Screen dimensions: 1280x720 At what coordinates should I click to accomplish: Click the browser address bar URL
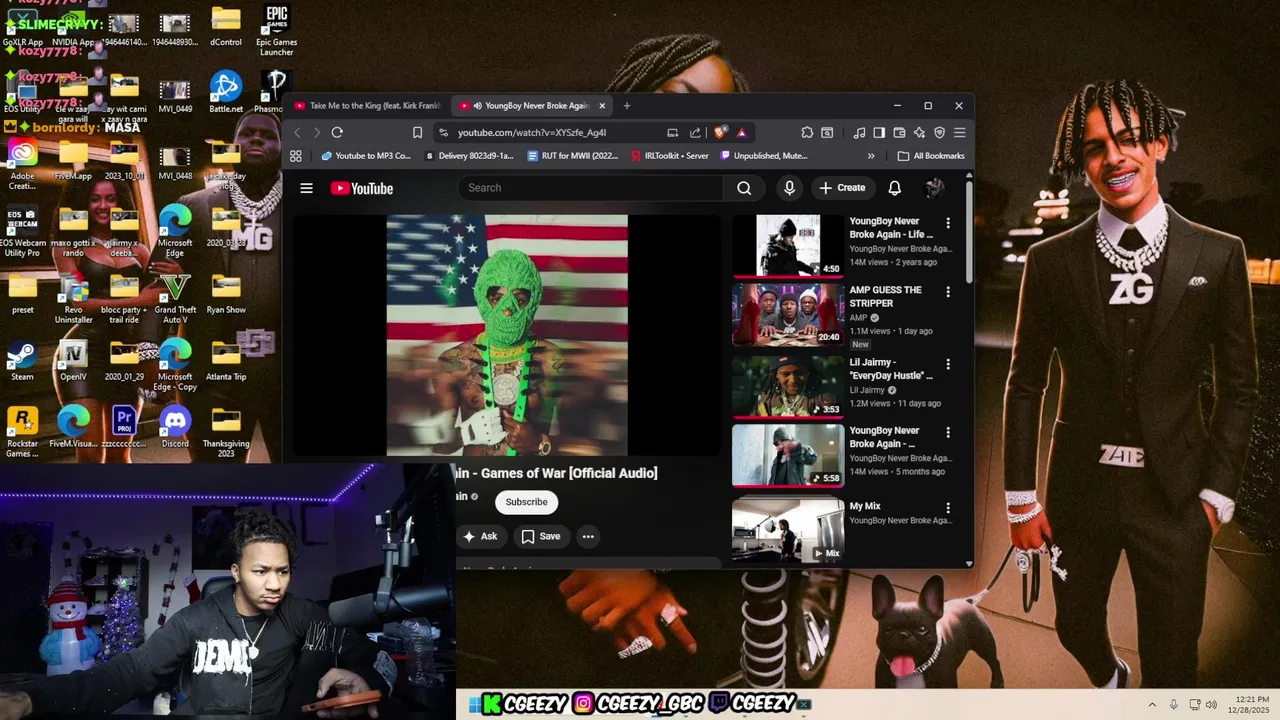tap(532, 132)
